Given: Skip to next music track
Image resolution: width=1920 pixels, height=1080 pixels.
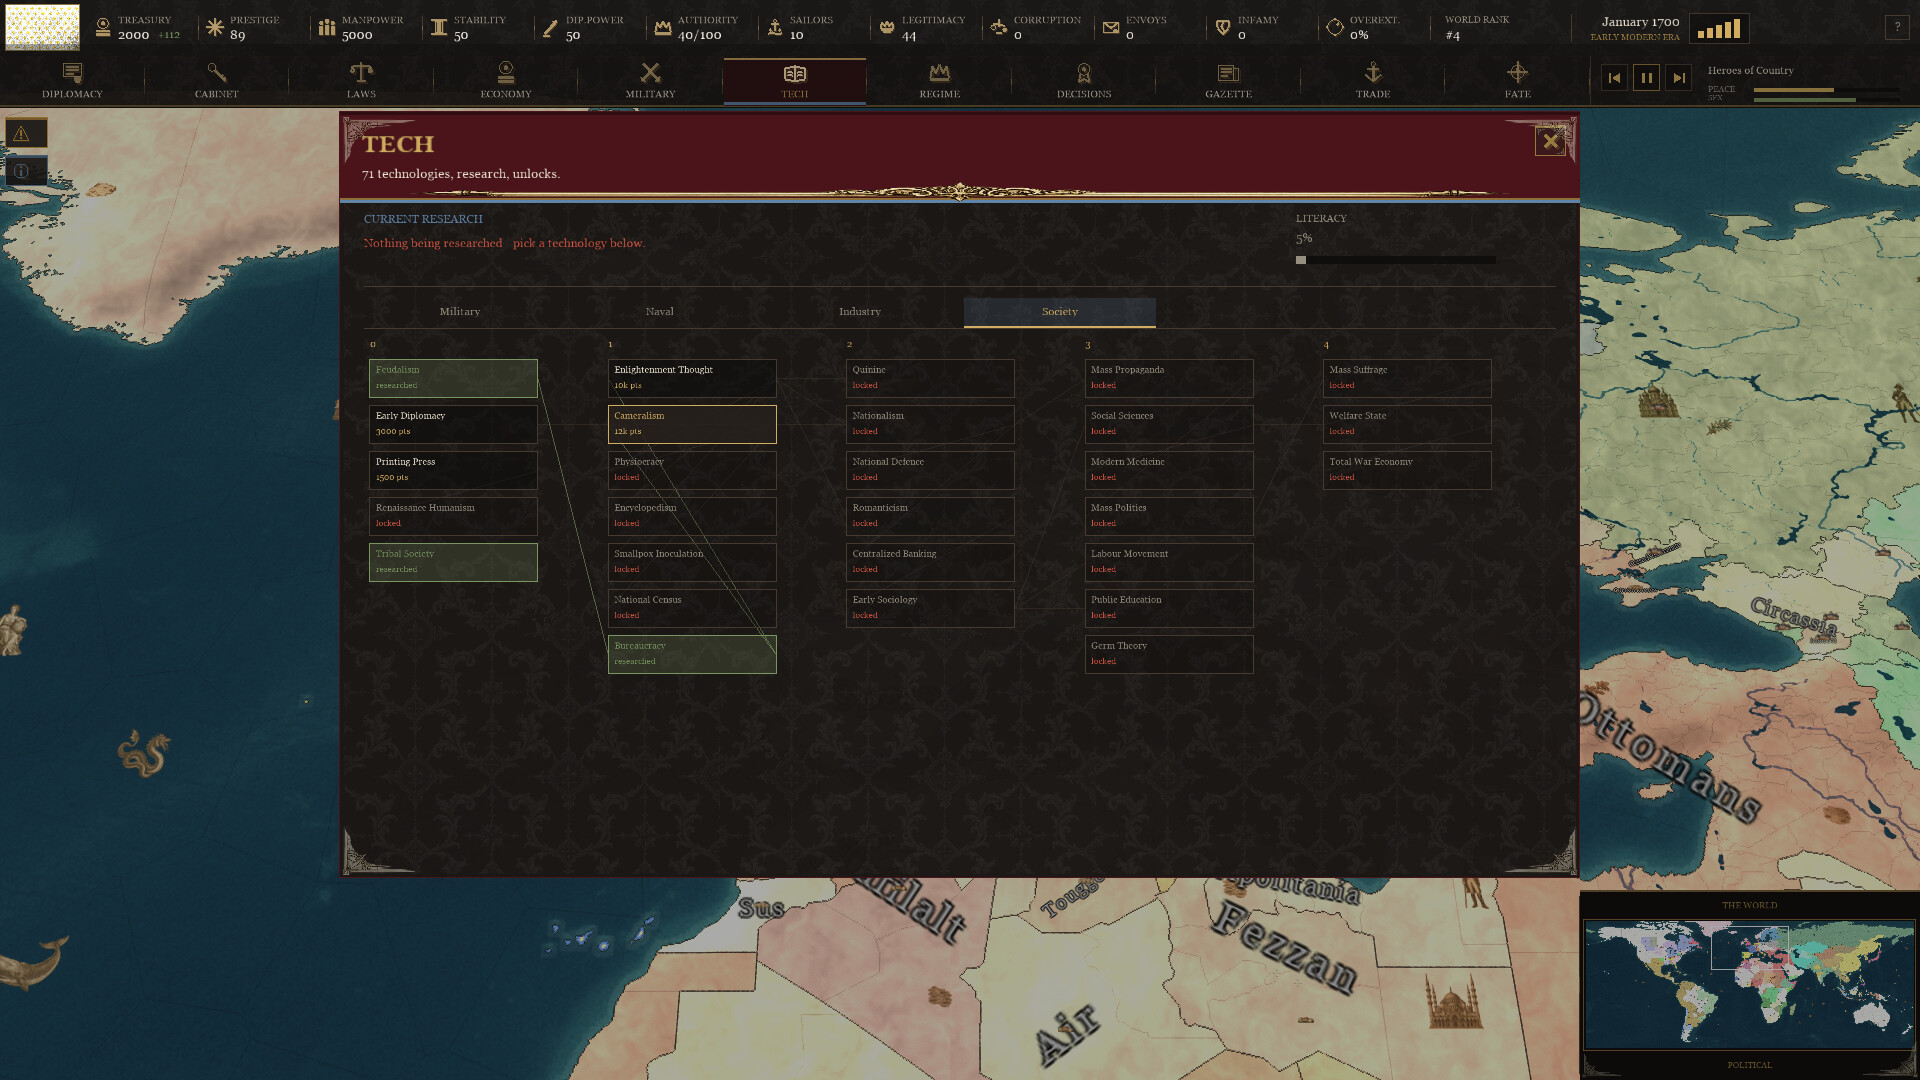Looking at the screenshot, I should coord(1679,77).
